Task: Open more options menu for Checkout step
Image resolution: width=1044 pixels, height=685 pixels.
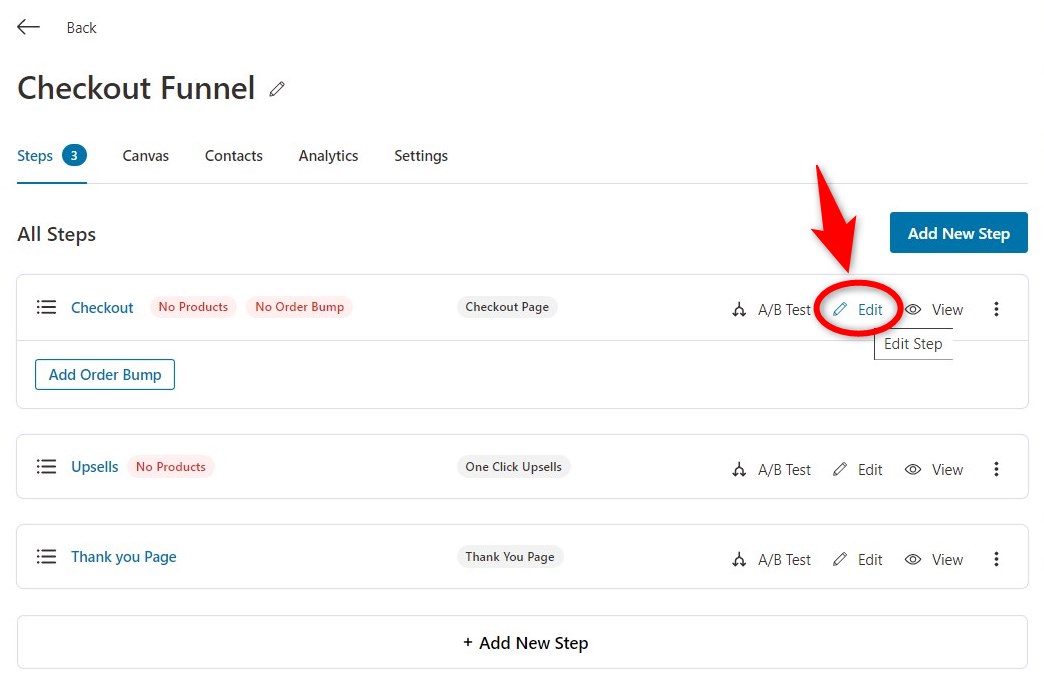Action: (996, 310)
